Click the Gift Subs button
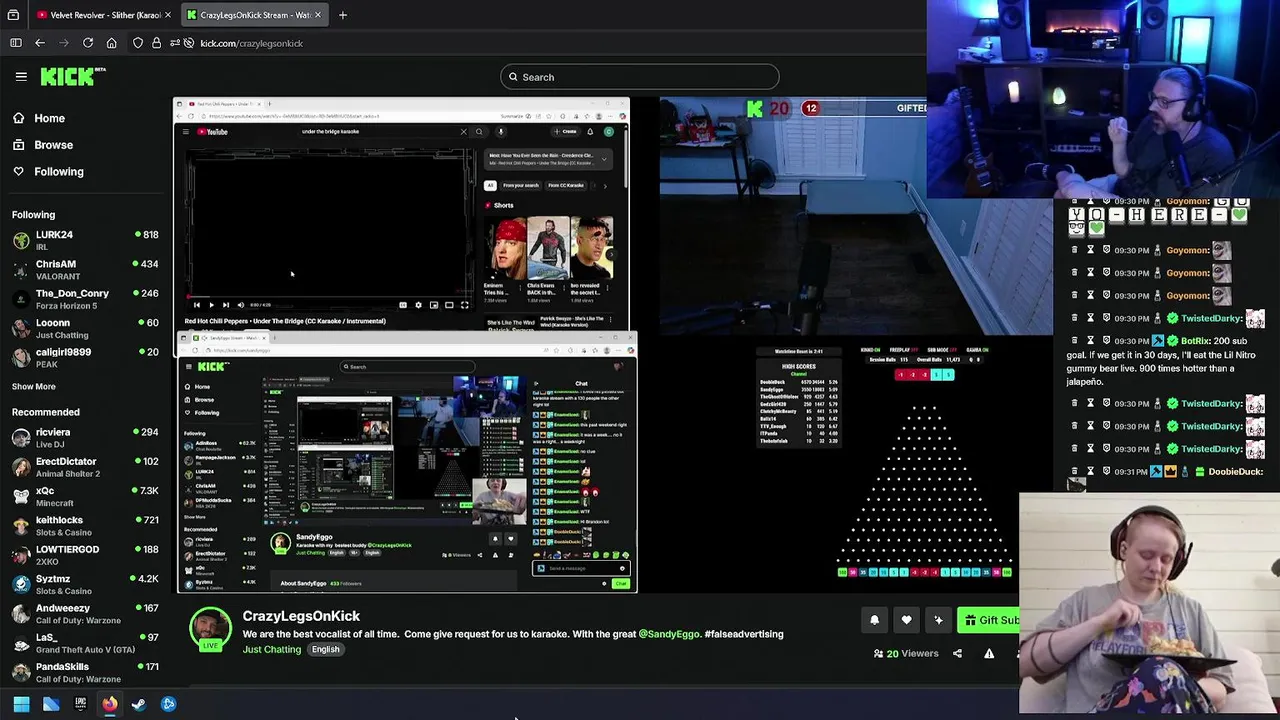 pos(988,620)
